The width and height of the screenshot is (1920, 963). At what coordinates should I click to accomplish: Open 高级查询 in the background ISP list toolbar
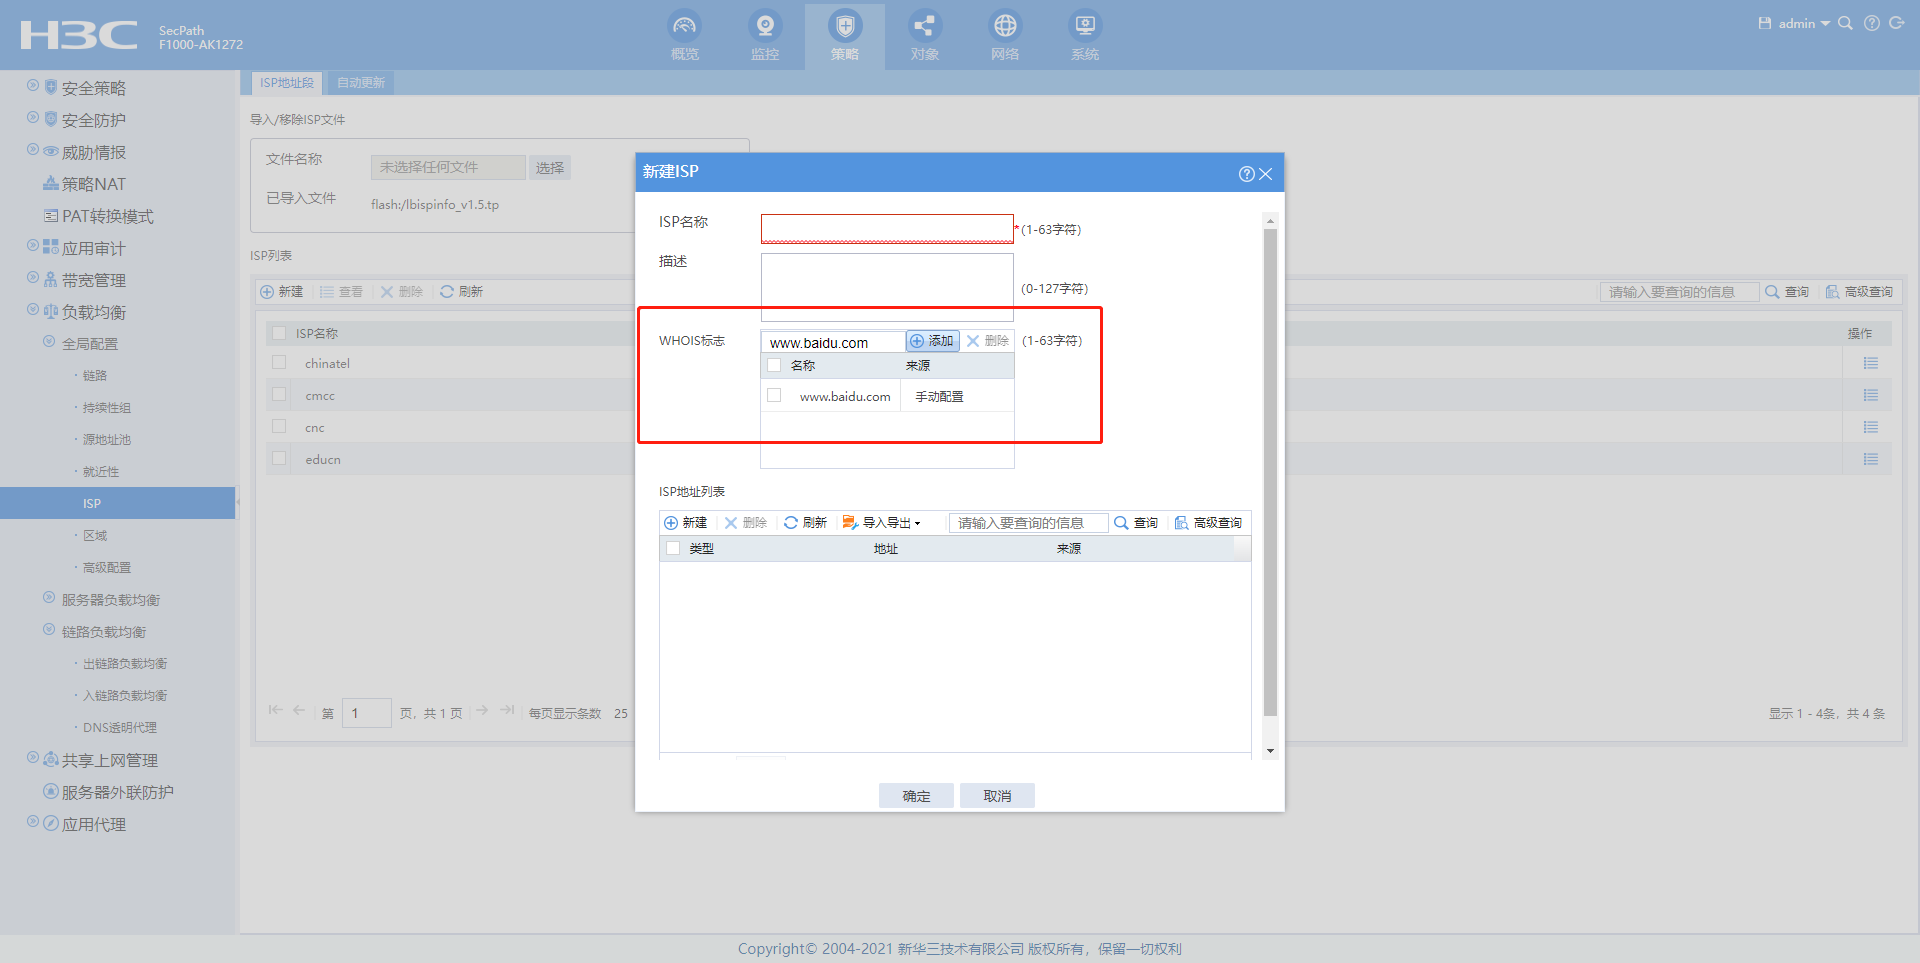click(1860, 292)
